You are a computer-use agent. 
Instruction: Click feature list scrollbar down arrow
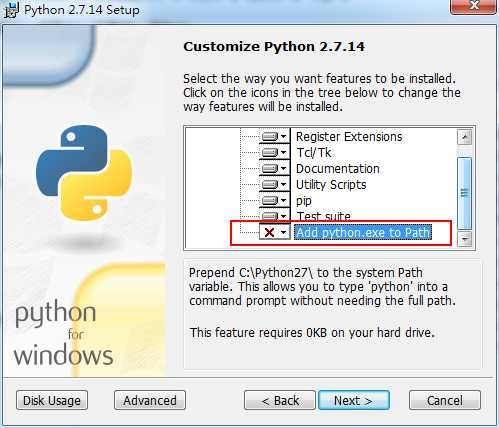[x=465, y=239]
